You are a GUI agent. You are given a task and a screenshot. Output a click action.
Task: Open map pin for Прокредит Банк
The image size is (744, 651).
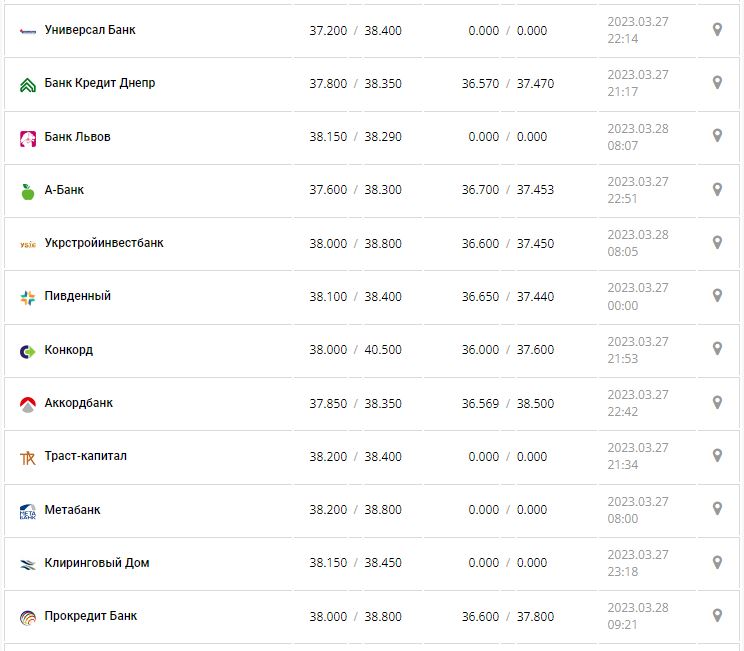click(x=717, y=616)
